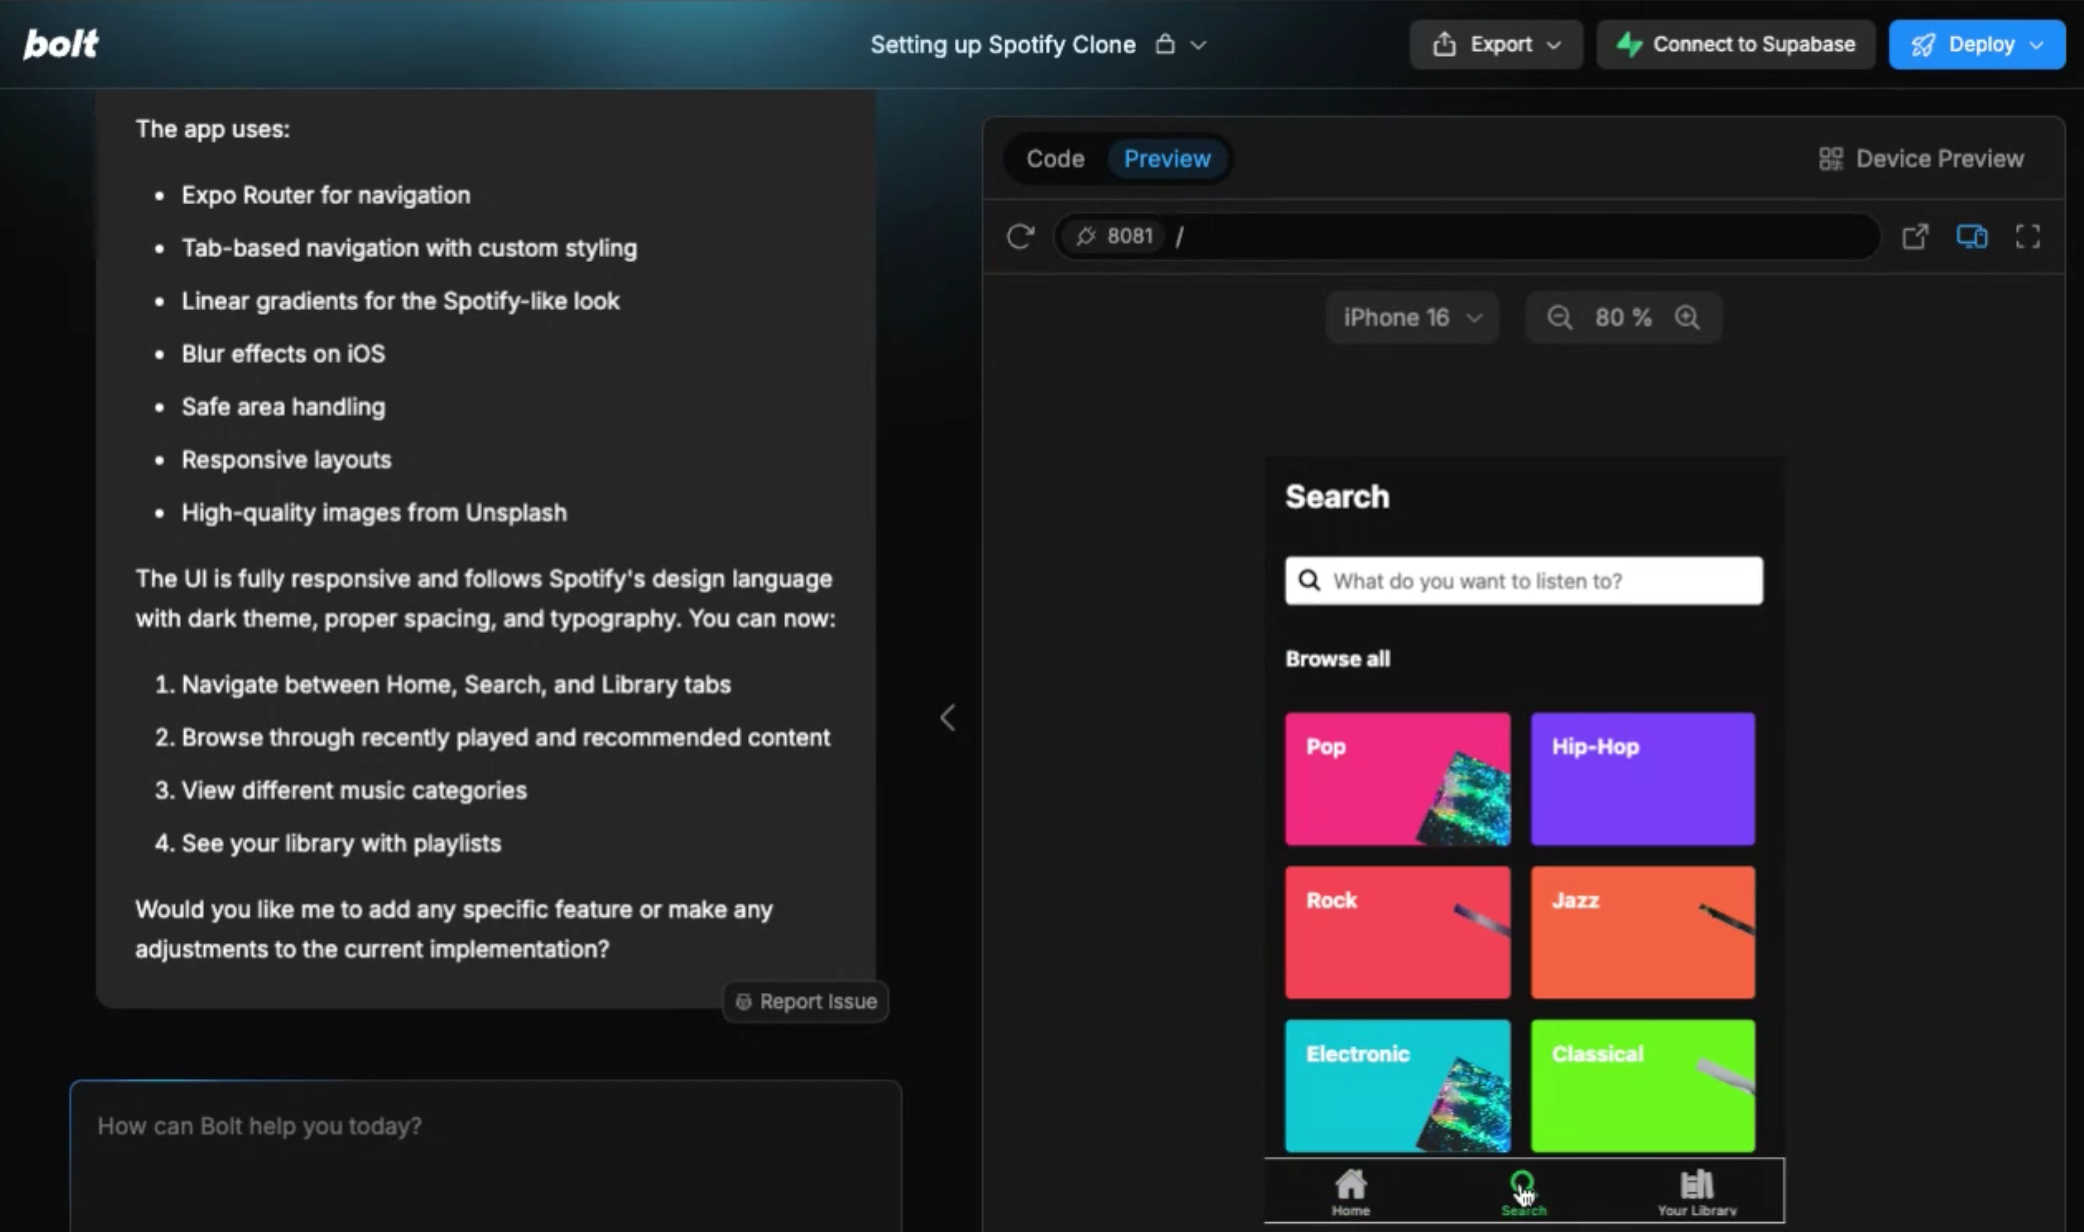
Task: Zoom out the device preview
Action: tap(1559, 318)
